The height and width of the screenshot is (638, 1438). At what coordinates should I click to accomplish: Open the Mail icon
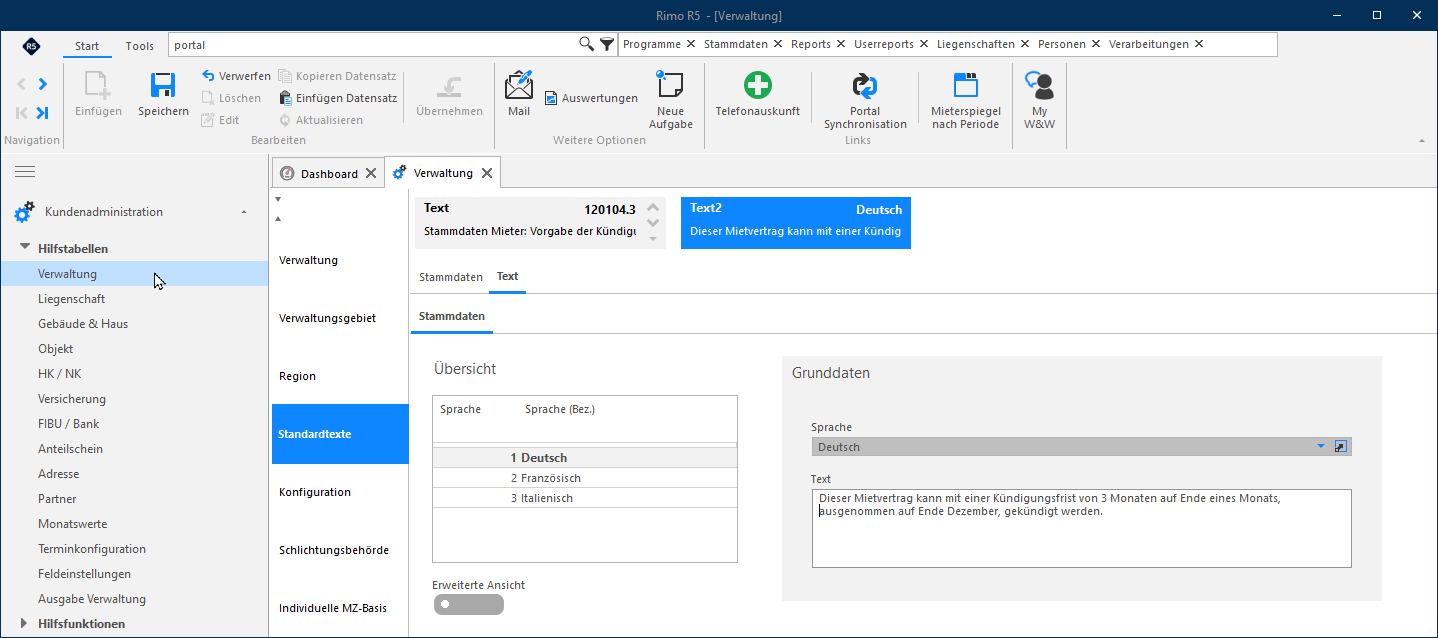pos(519,85)
